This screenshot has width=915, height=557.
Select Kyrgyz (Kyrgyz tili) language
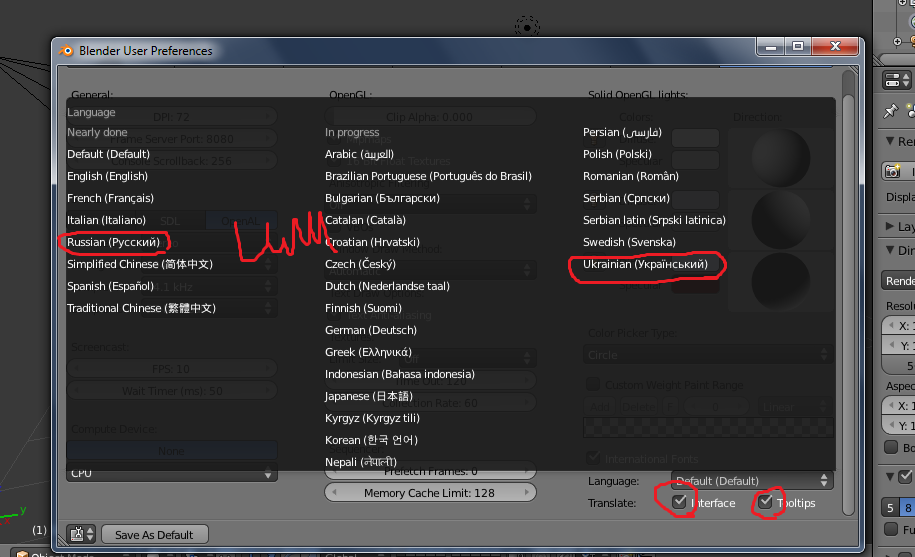(372, 418)
